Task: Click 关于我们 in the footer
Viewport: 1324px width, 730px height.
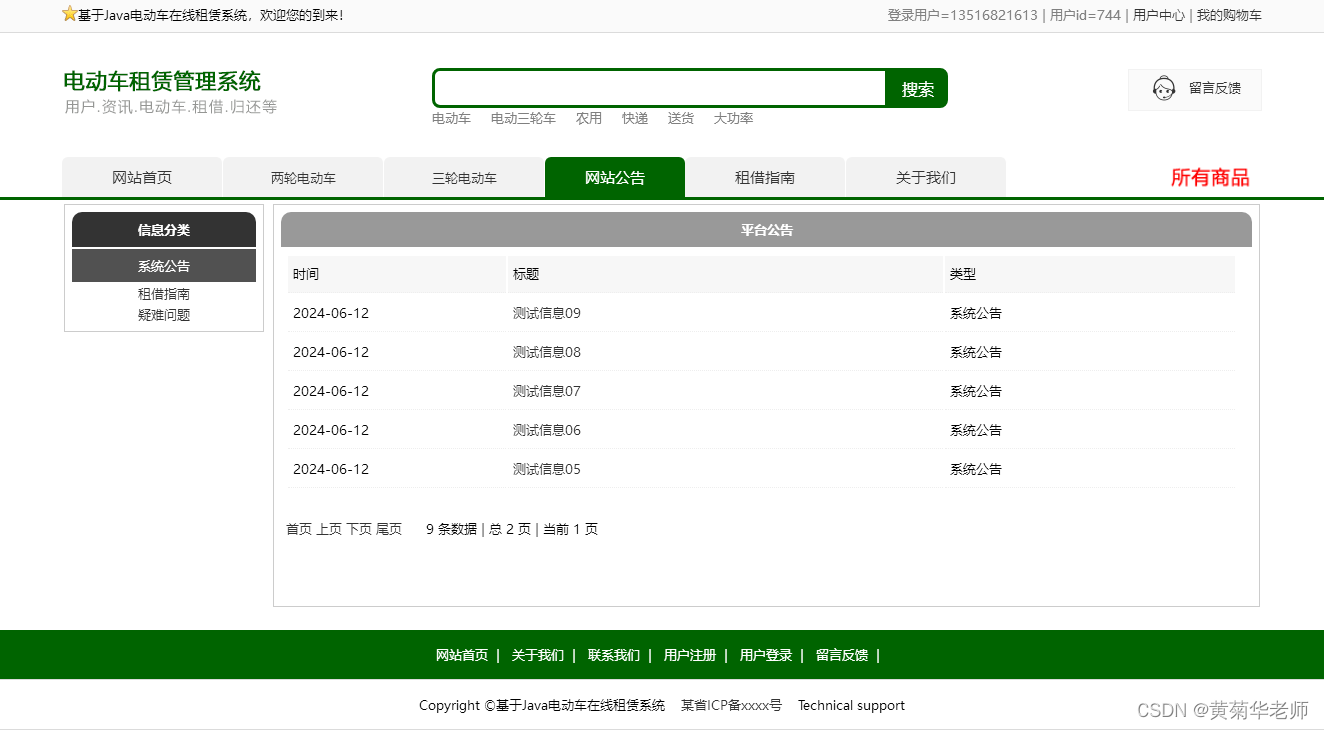Action: coord(538,655)
